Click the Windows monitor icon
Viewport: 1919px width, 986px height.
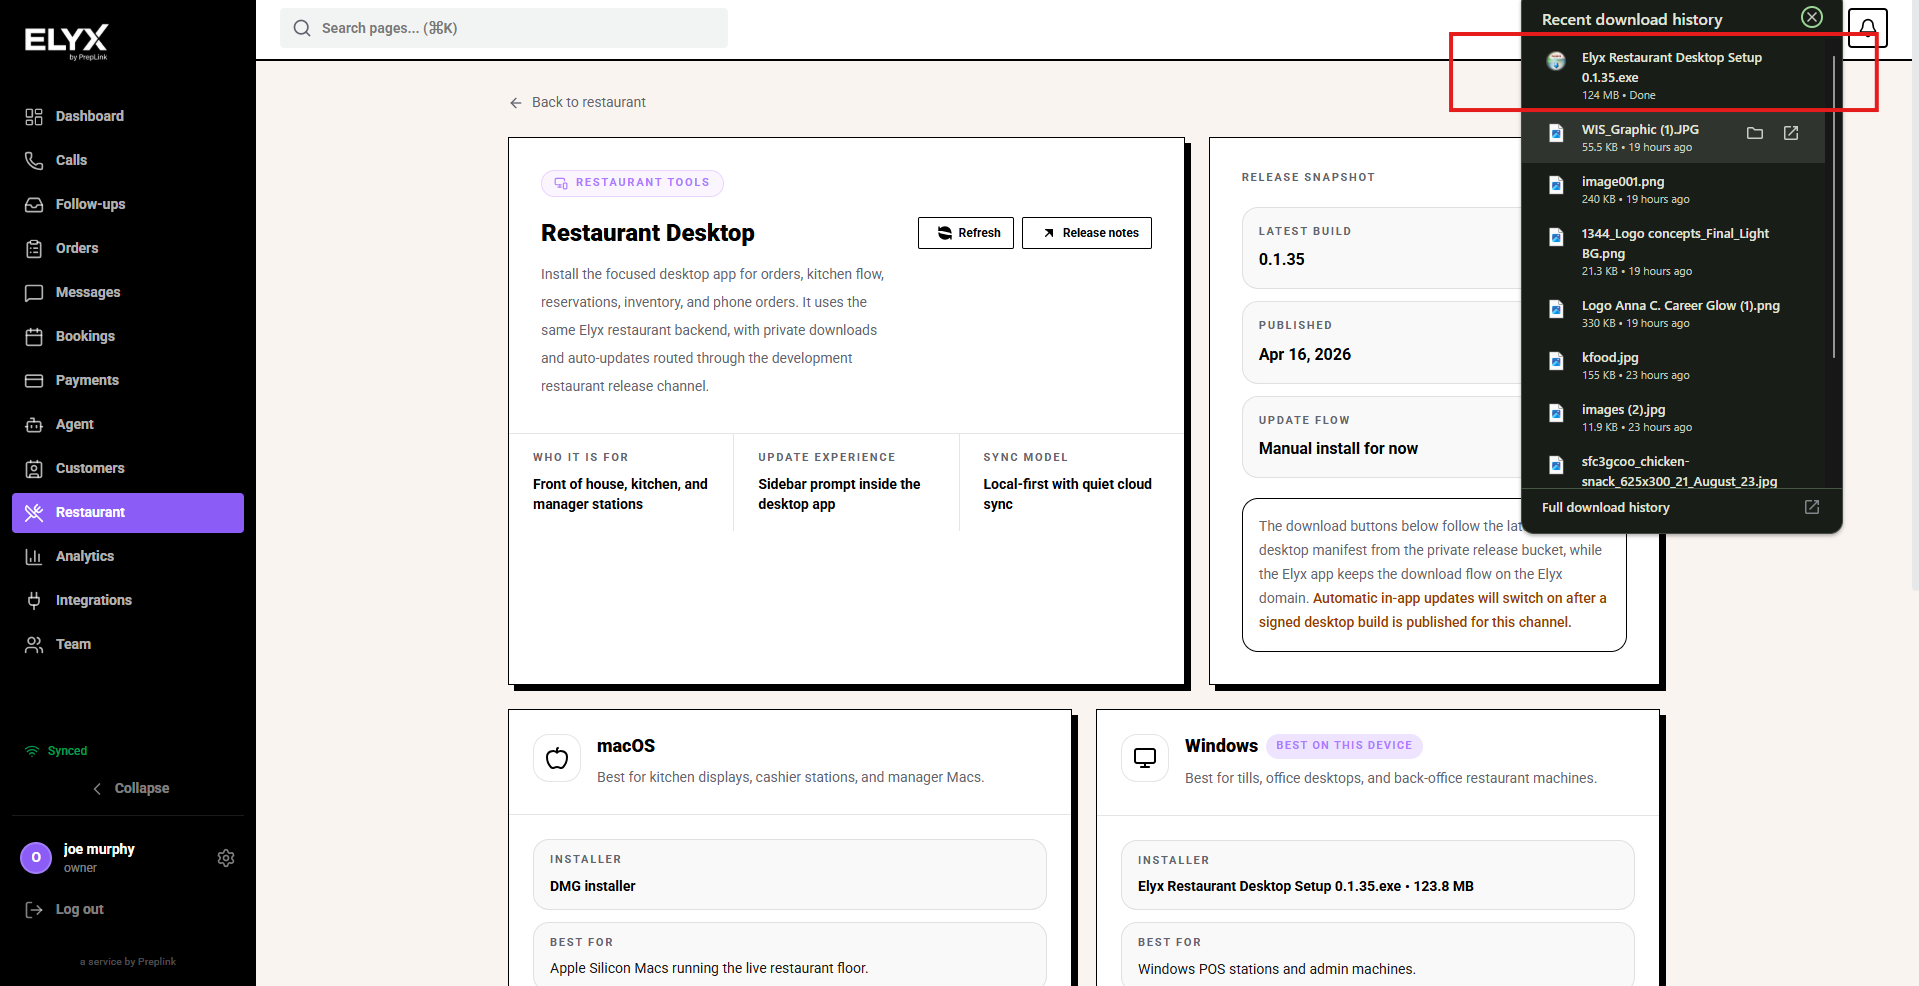tap(1145, 759)
